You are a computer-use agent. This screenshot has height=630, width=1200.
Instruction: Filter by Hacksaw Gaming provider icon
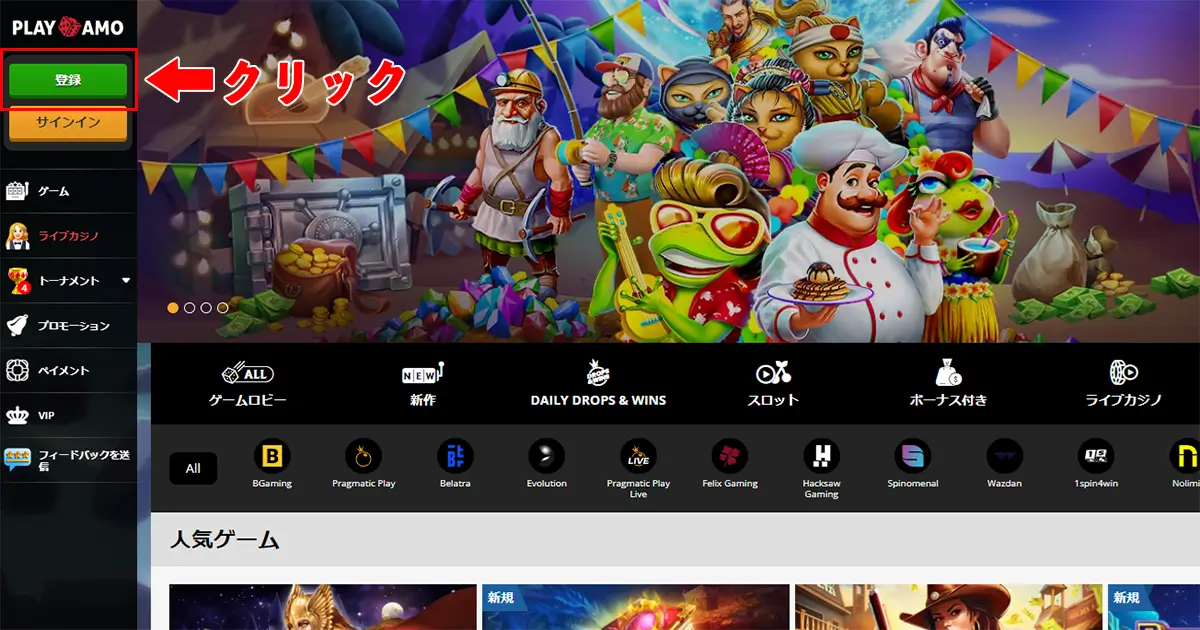pos(821,457)
